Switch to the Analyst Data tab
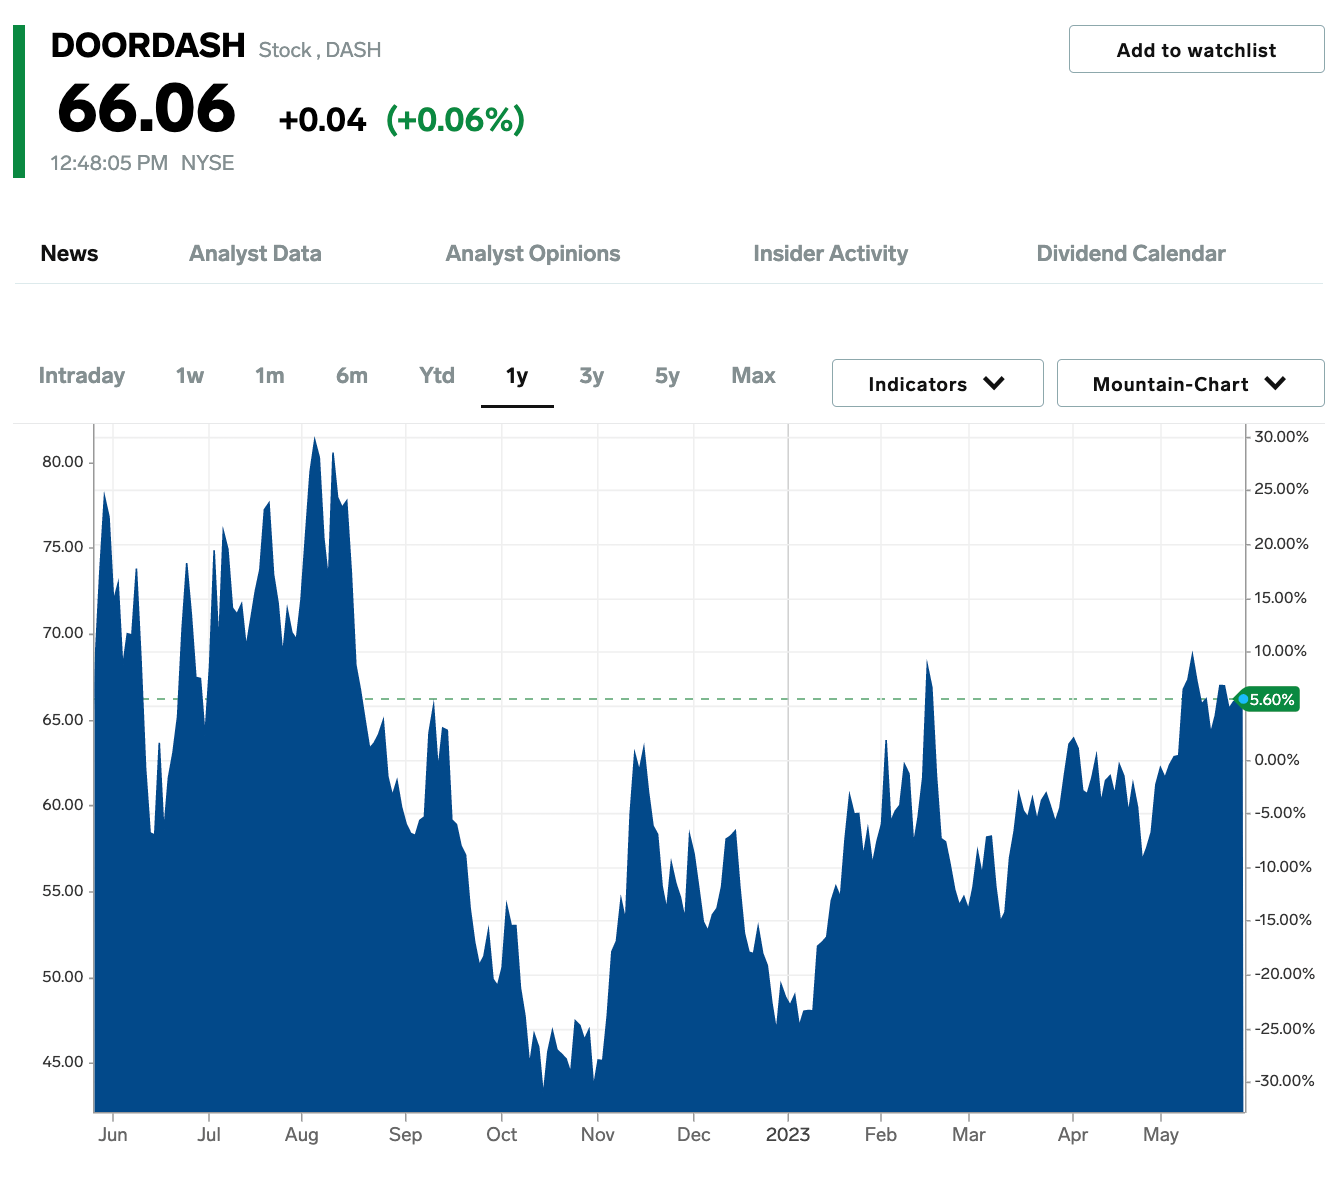 (x=254, y=253)
